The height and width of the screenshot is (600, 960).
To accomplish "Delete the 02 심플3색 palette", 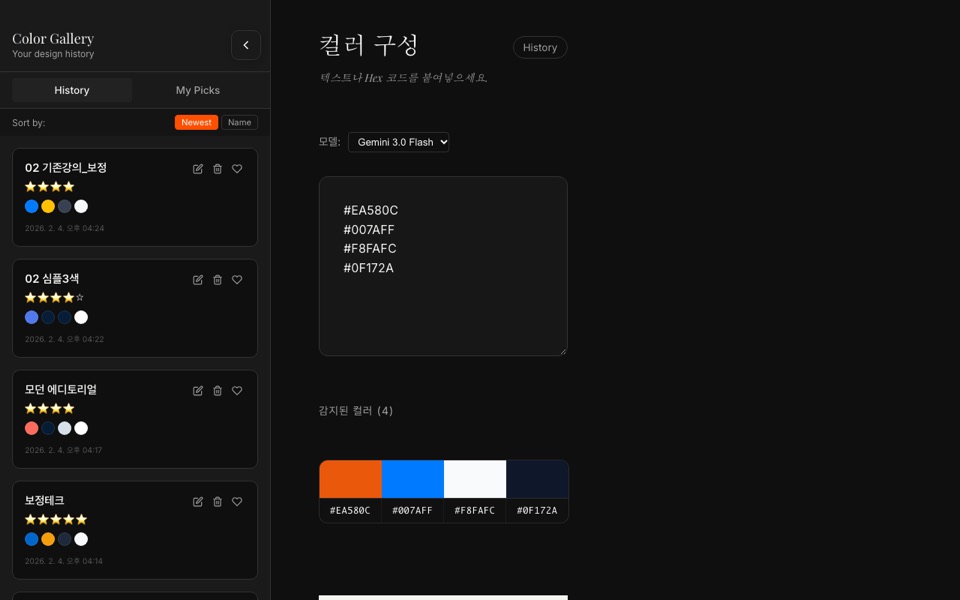I will 217,280.
